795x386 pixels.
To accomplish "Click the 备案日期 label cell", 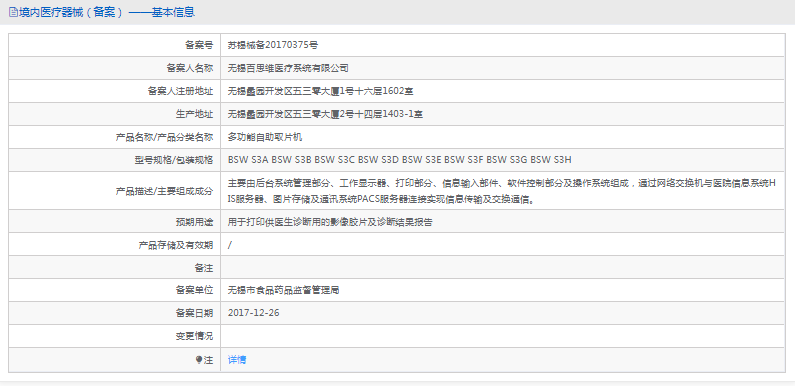I will (x=115, y=313).
